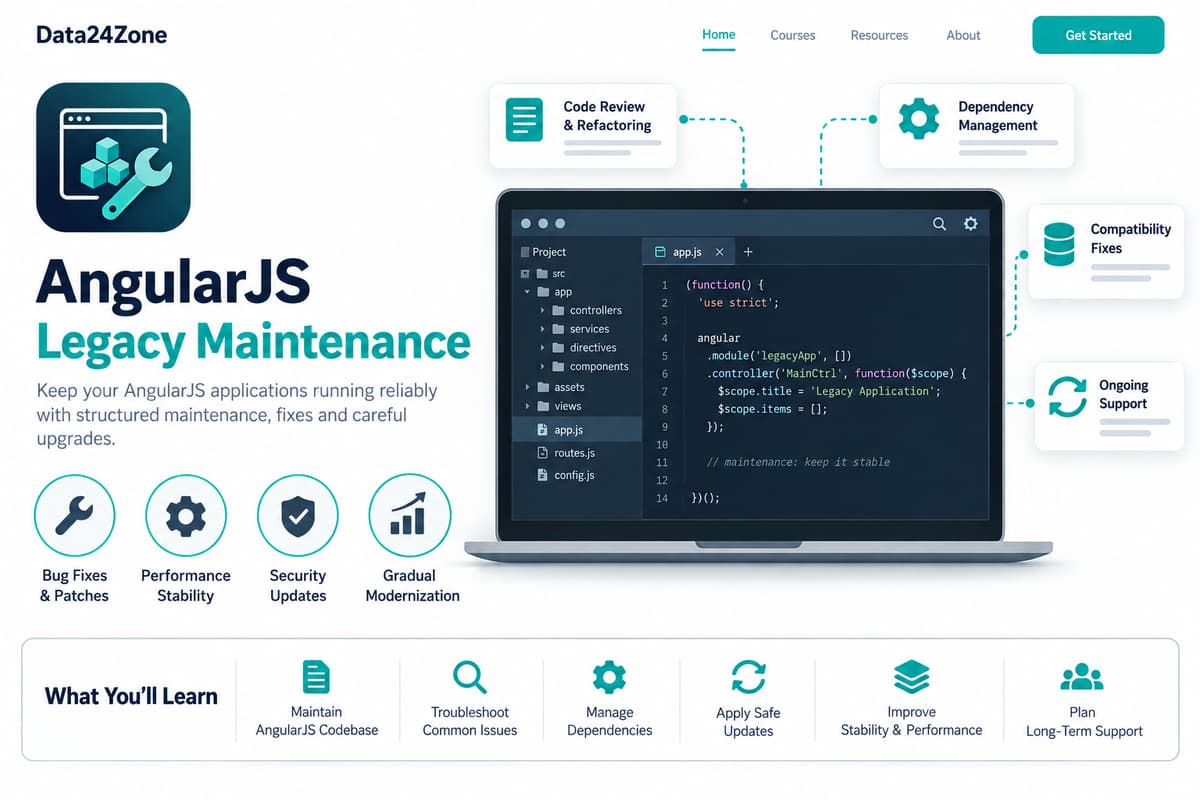Click the Manage Dependencies gear icon
Screen dimensions: 1200x800
pyautogui.click(x=609, y=677)
